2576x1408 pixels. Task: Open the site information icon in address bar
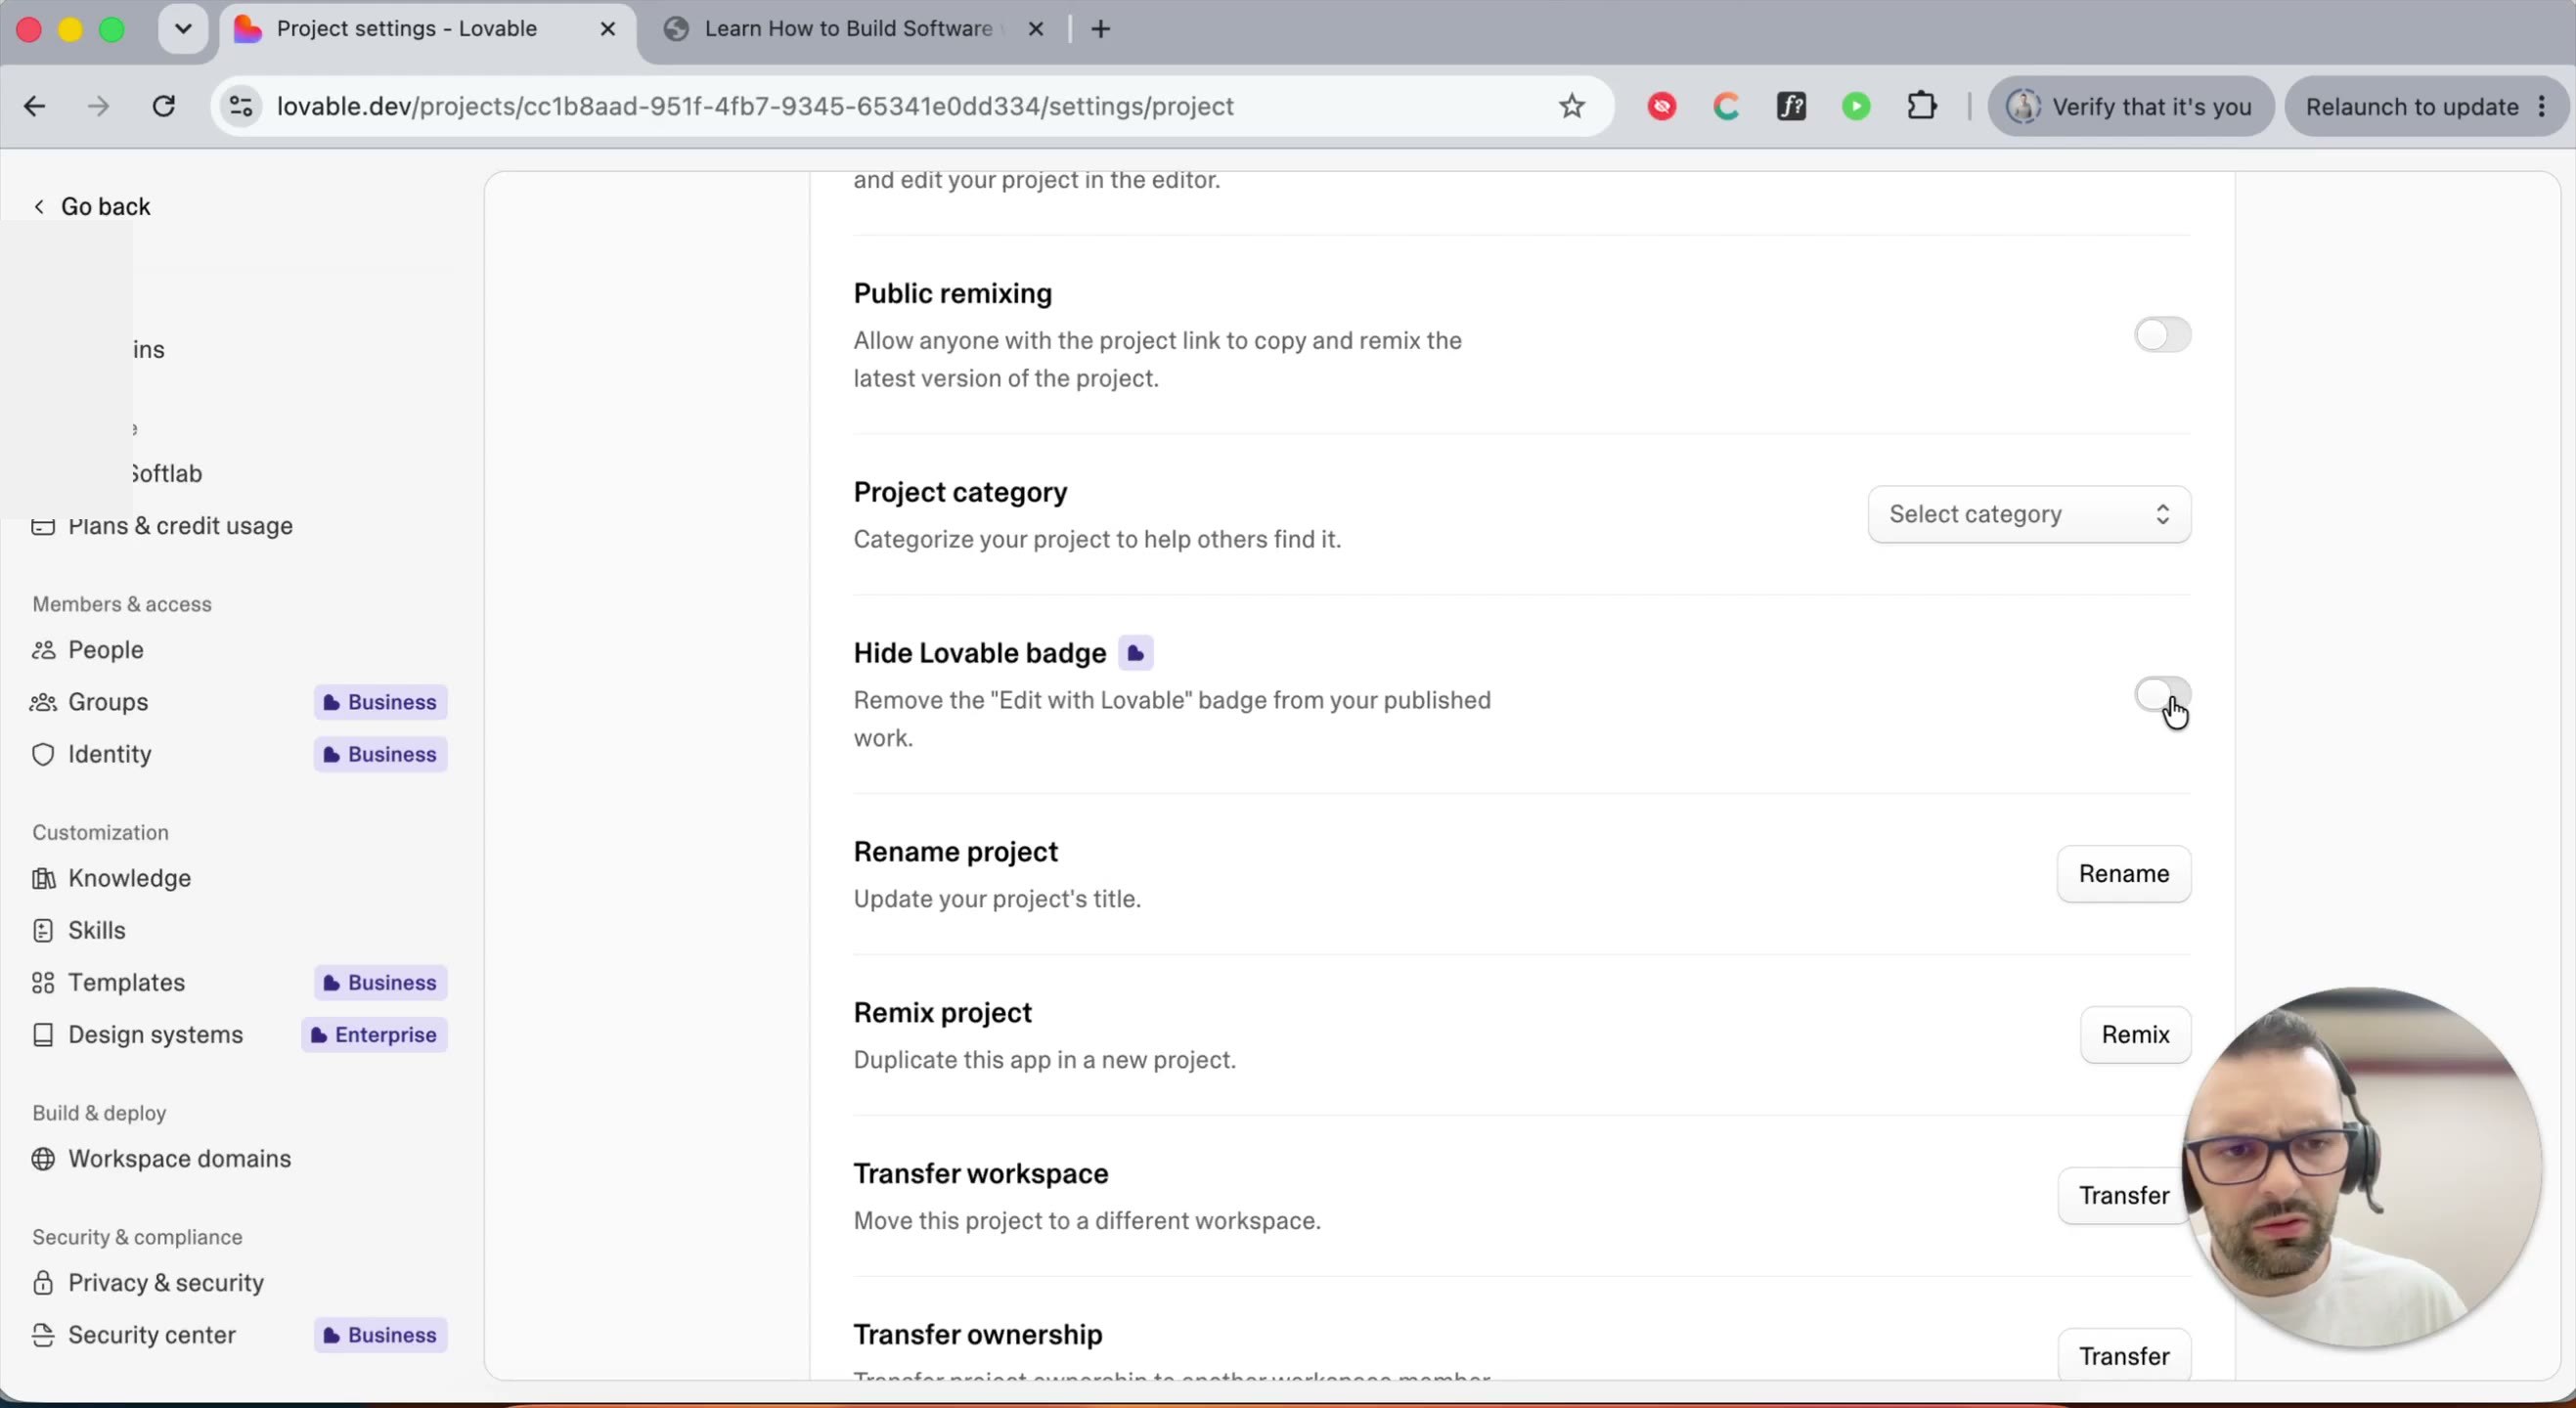click(241, 106)
